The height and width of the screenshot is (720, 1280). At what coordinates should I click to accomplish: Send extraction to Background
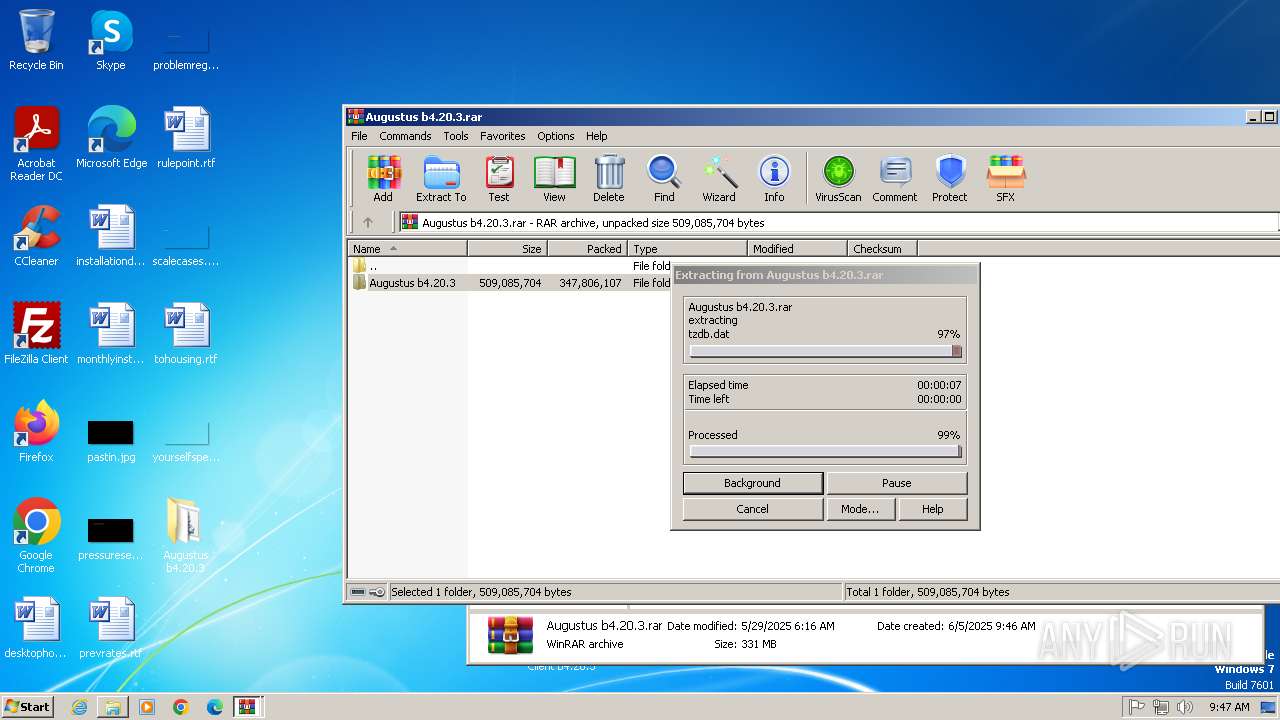[x=753, y=483]
